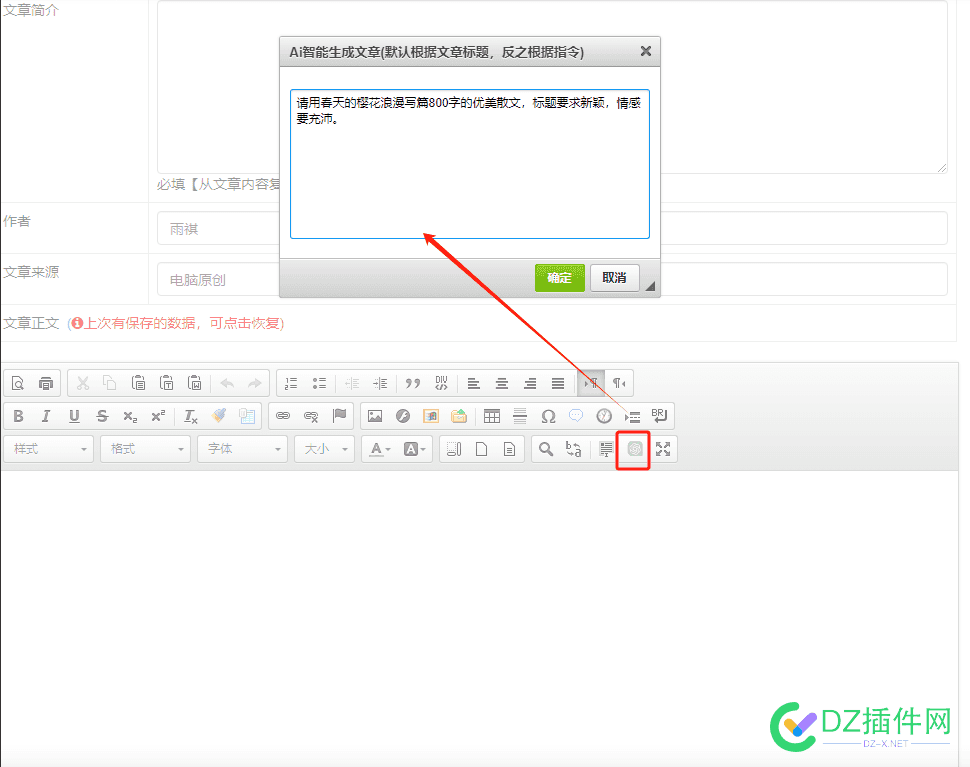Click the BR line break icon
The image size is (970, 767).
(659, 416)
